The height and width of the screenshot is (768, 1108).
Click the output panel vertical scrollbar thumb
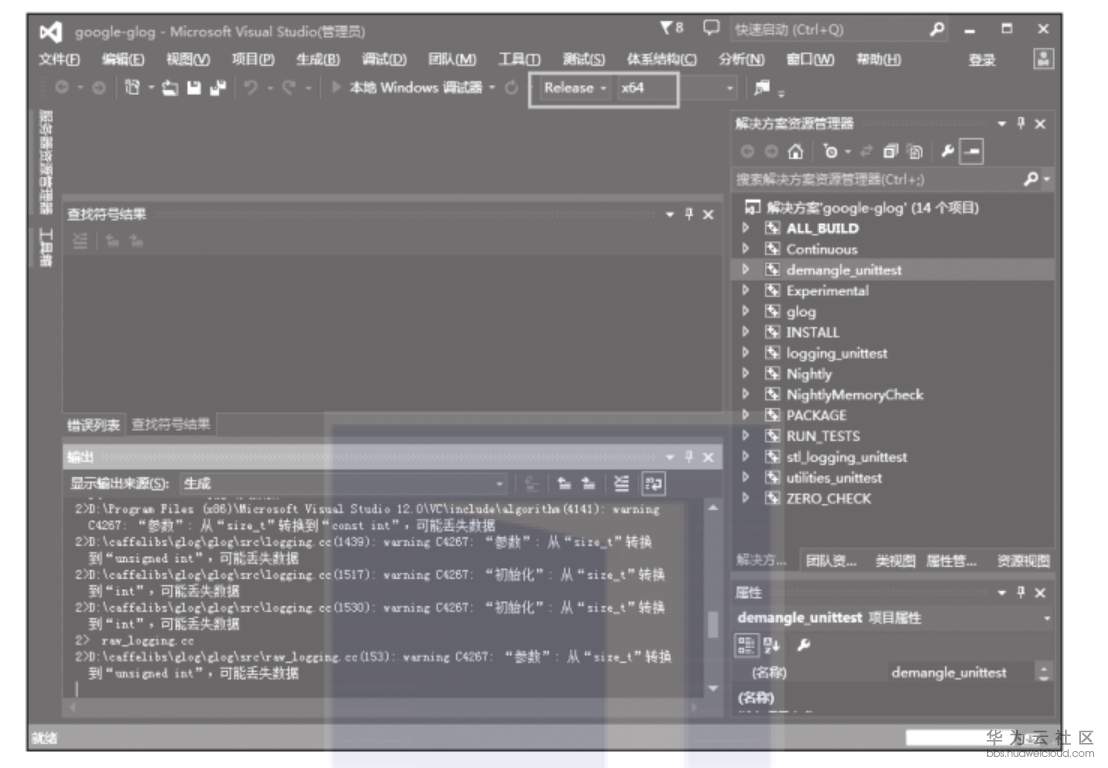pyautogui.click(x=713, y=625)
